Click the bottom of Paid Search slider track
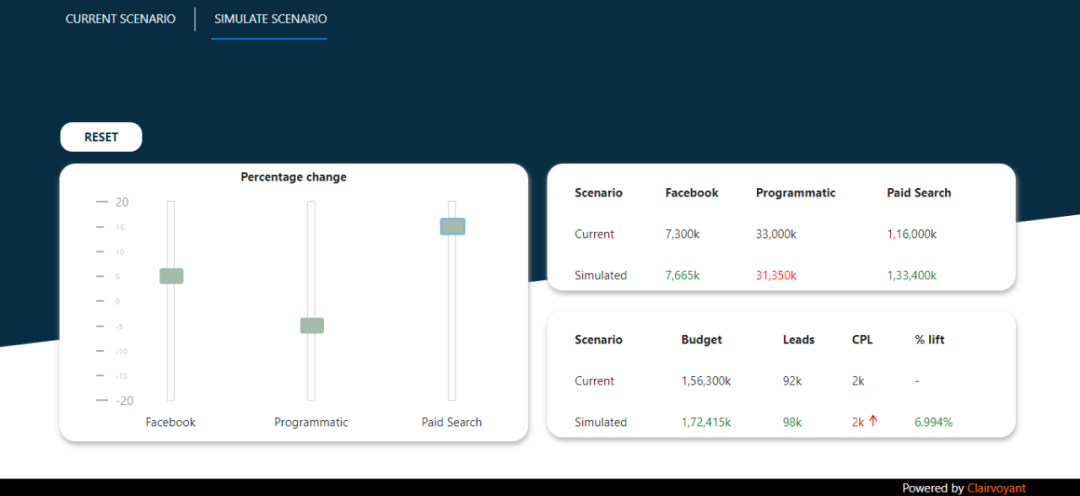 pyautogui.click(x=452, y=397)
